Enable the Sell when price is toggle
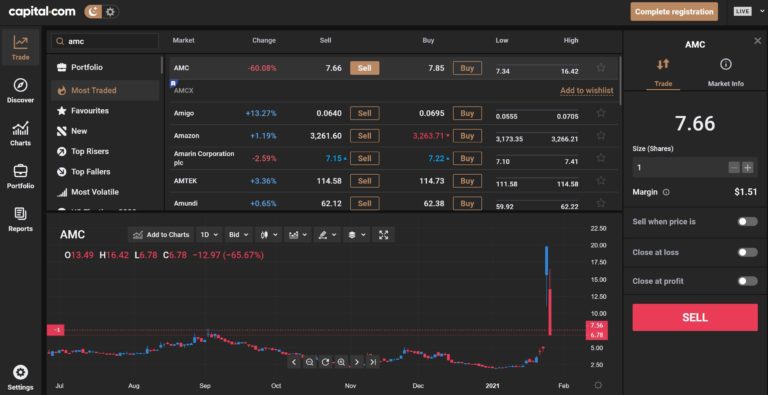 [747, 222]
